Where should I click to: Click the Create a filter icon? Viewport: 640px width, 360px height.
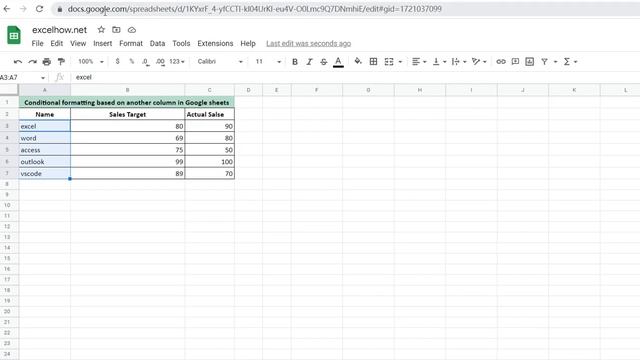click(544, 62)
